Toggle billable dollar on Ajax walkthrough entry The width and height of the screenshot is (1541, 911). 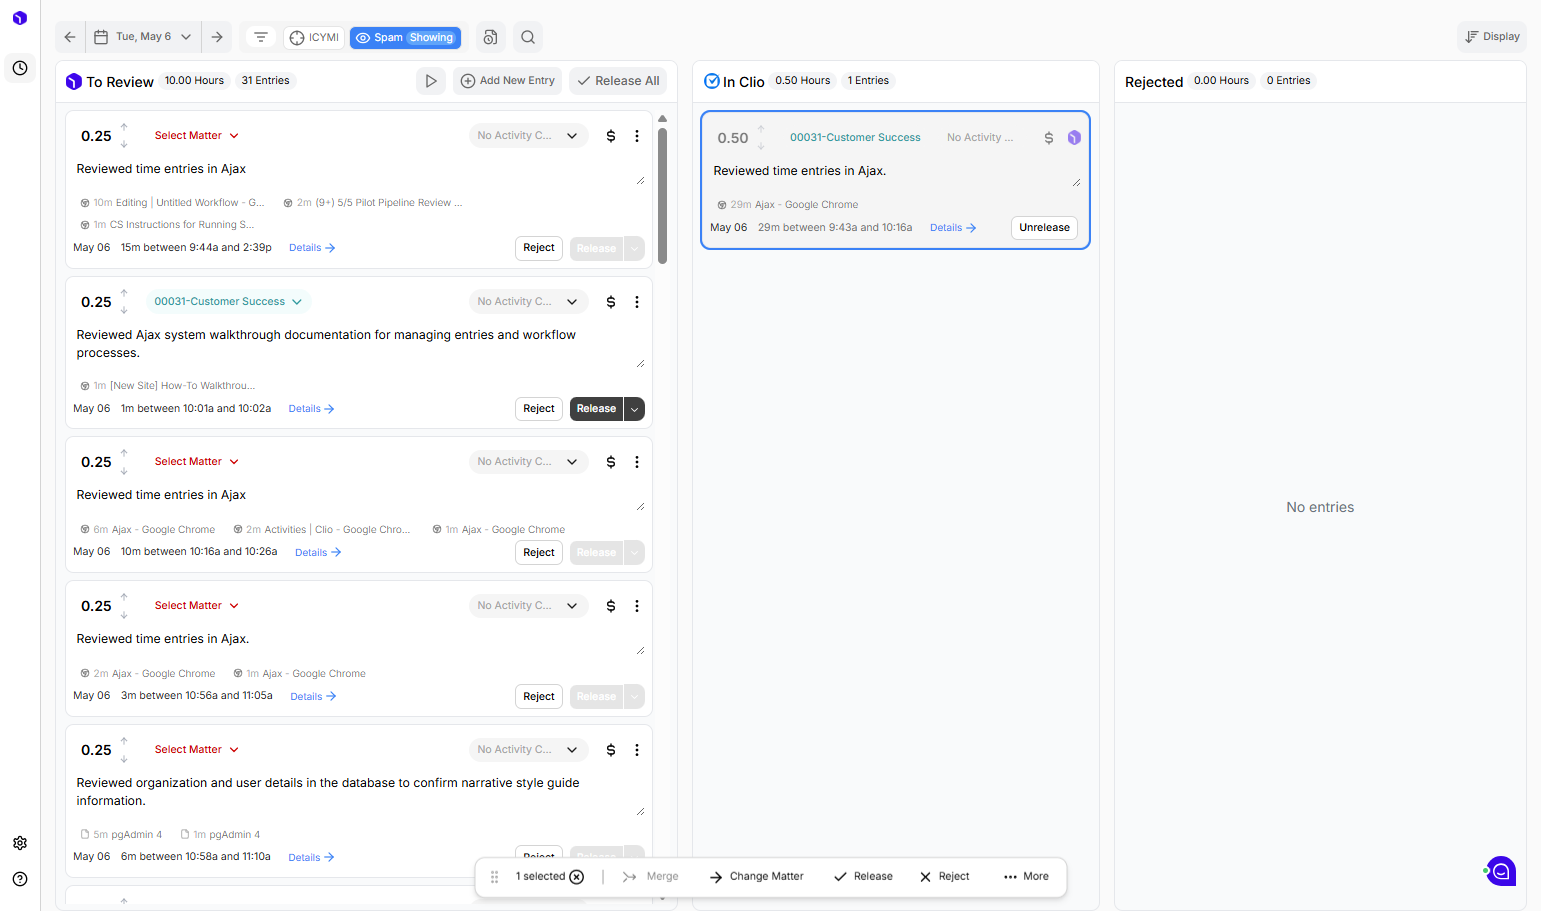coord(611,302)
